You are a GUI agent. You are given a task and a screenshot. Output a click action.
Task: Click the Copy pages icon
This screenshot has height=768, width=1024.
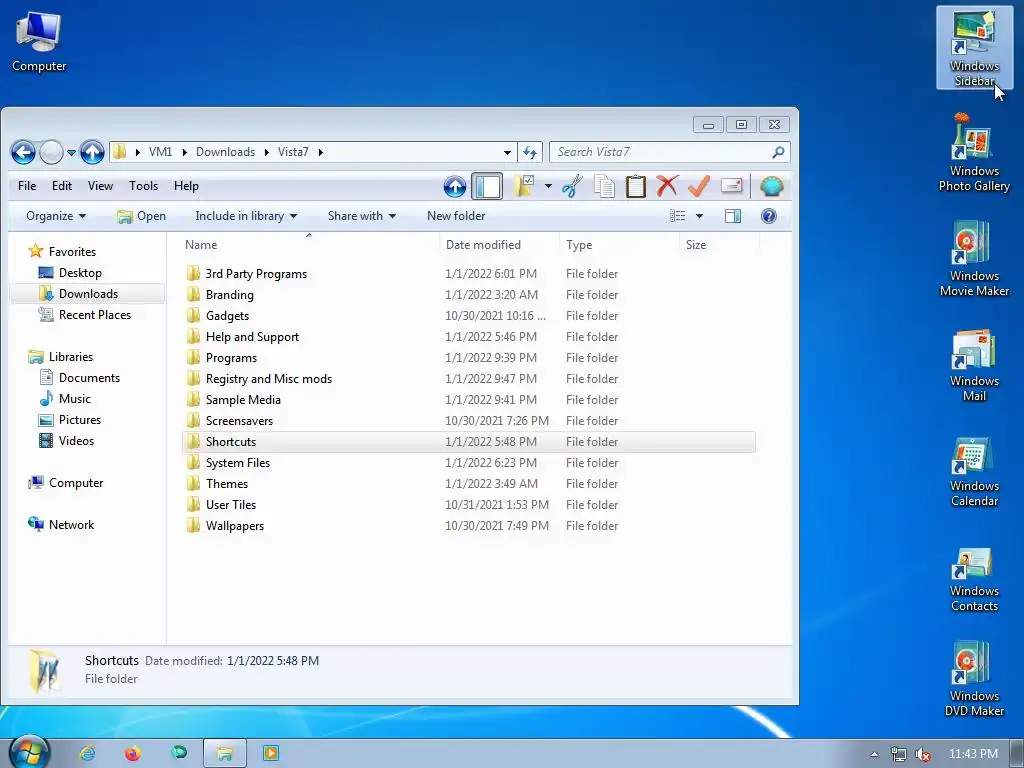(604, 186)
